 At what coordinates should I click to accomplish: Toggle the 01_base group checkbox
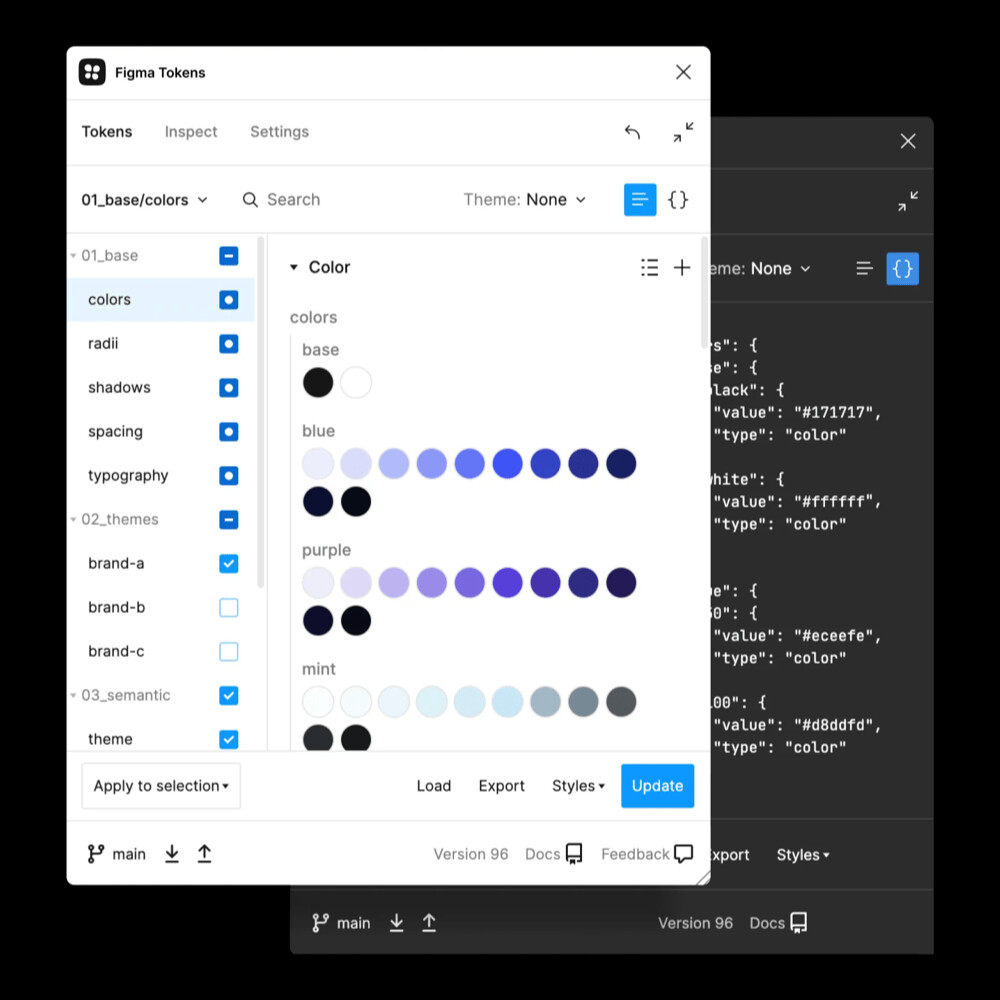click(228, 256)
